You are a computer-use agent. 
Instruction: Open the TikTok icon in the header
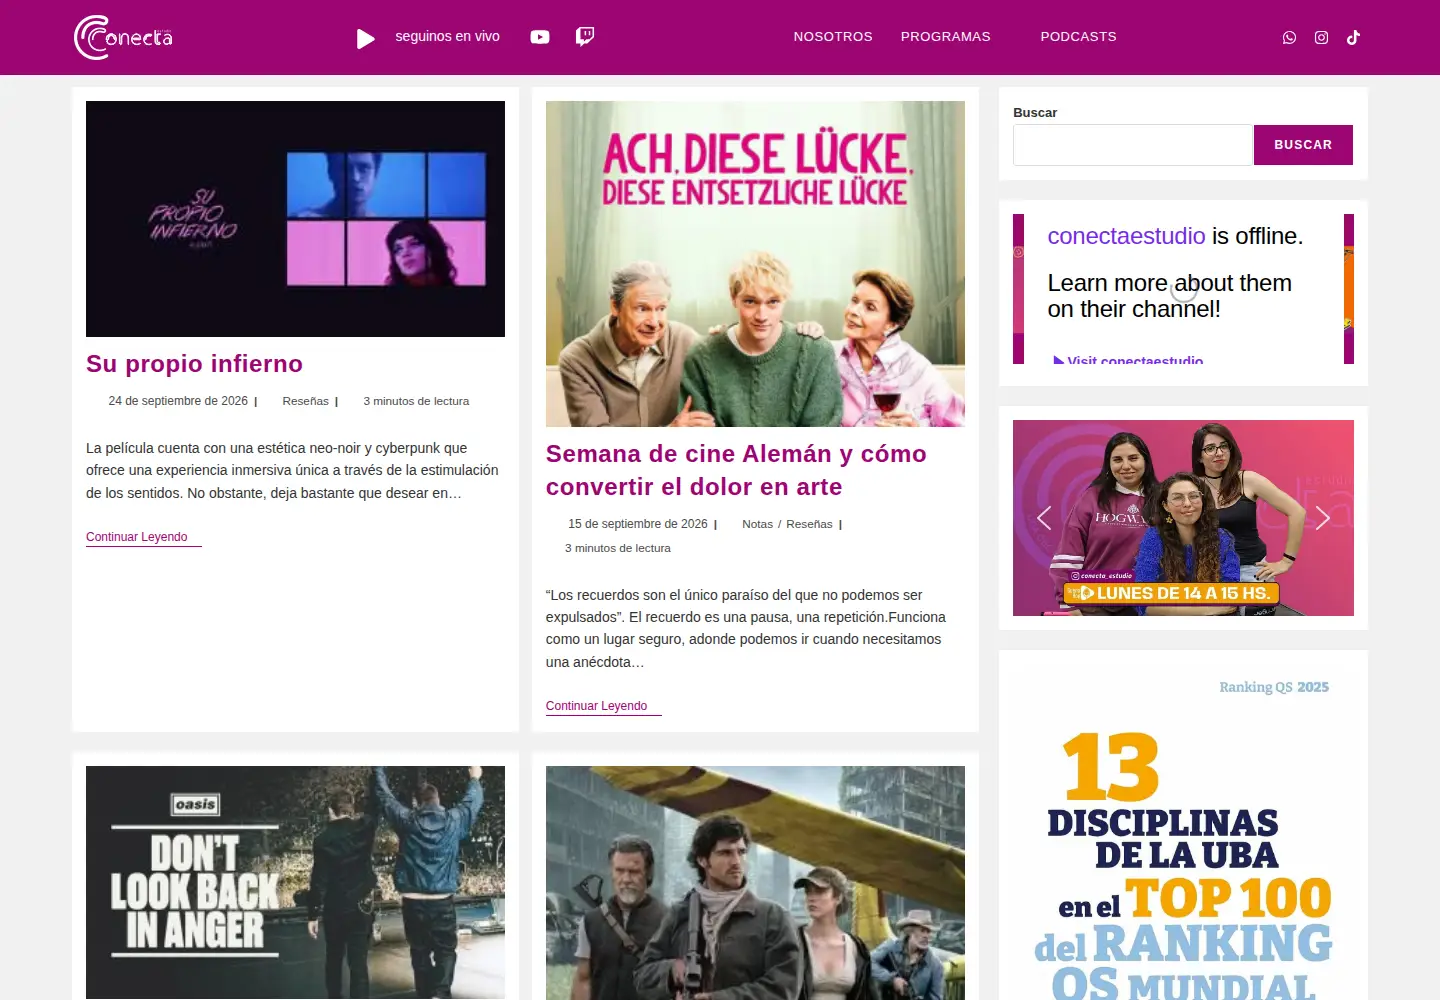tap(1353, 37)
